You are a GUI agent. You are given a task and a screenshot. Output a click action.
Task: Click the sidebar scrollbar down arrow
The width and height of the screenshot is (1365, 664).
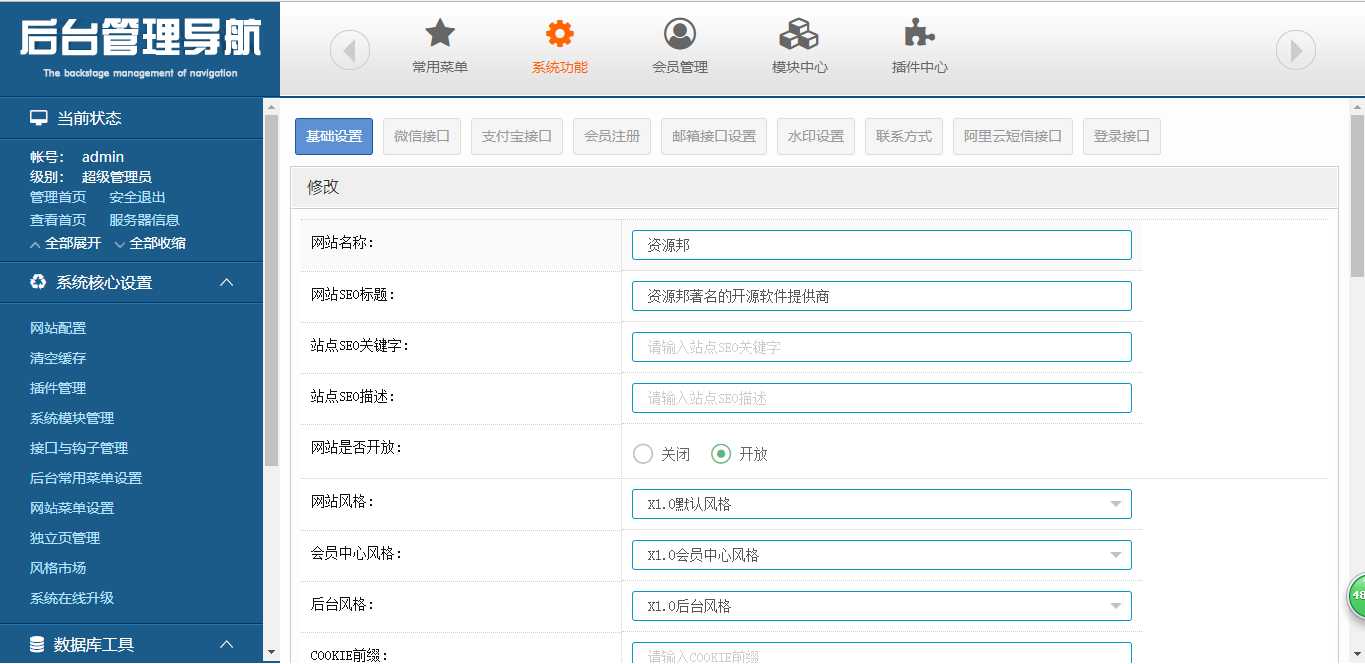[x=271, y=653]
